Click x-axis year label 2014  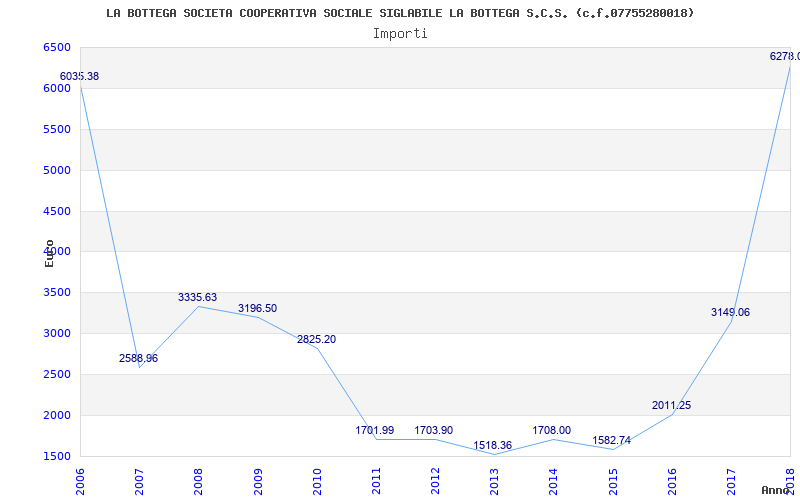click(554, 481)
